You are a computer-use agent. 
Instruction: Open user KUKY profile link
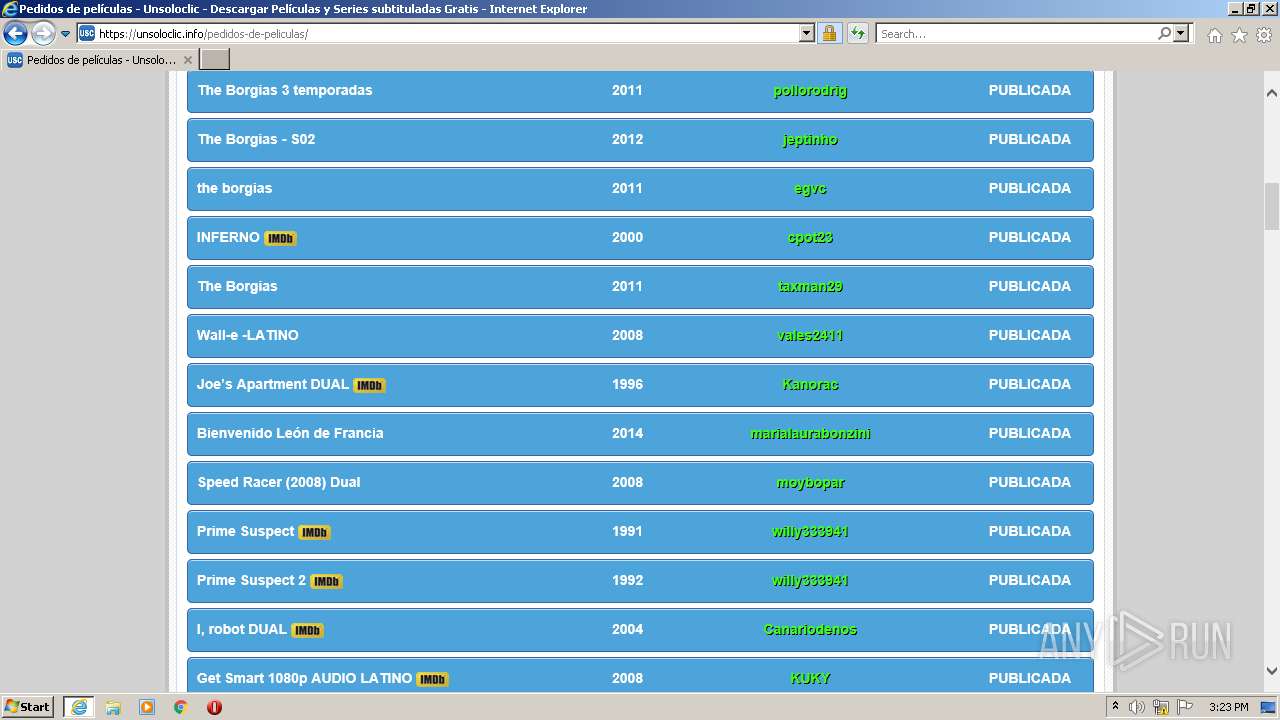tap(810, 678)
